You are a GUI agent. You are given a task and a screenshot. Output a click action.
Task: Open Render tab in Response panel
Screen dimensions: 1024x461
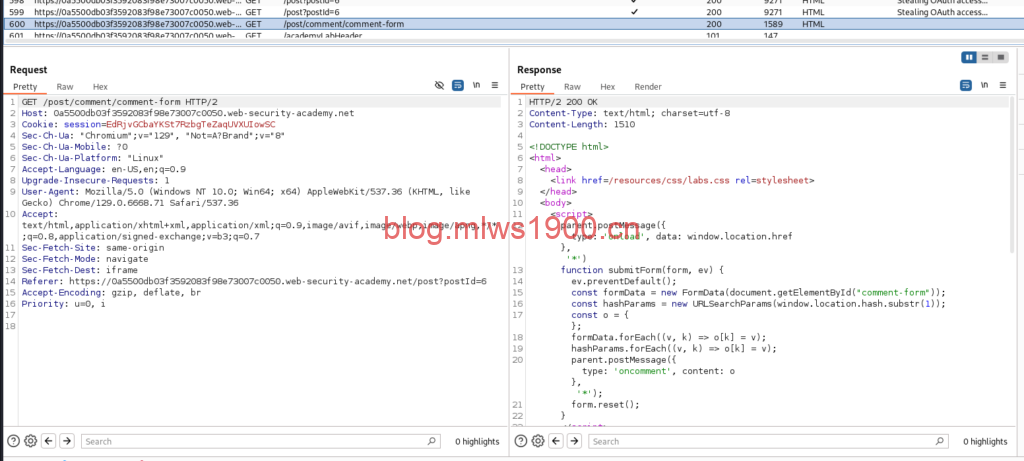(x=648, y=86)
